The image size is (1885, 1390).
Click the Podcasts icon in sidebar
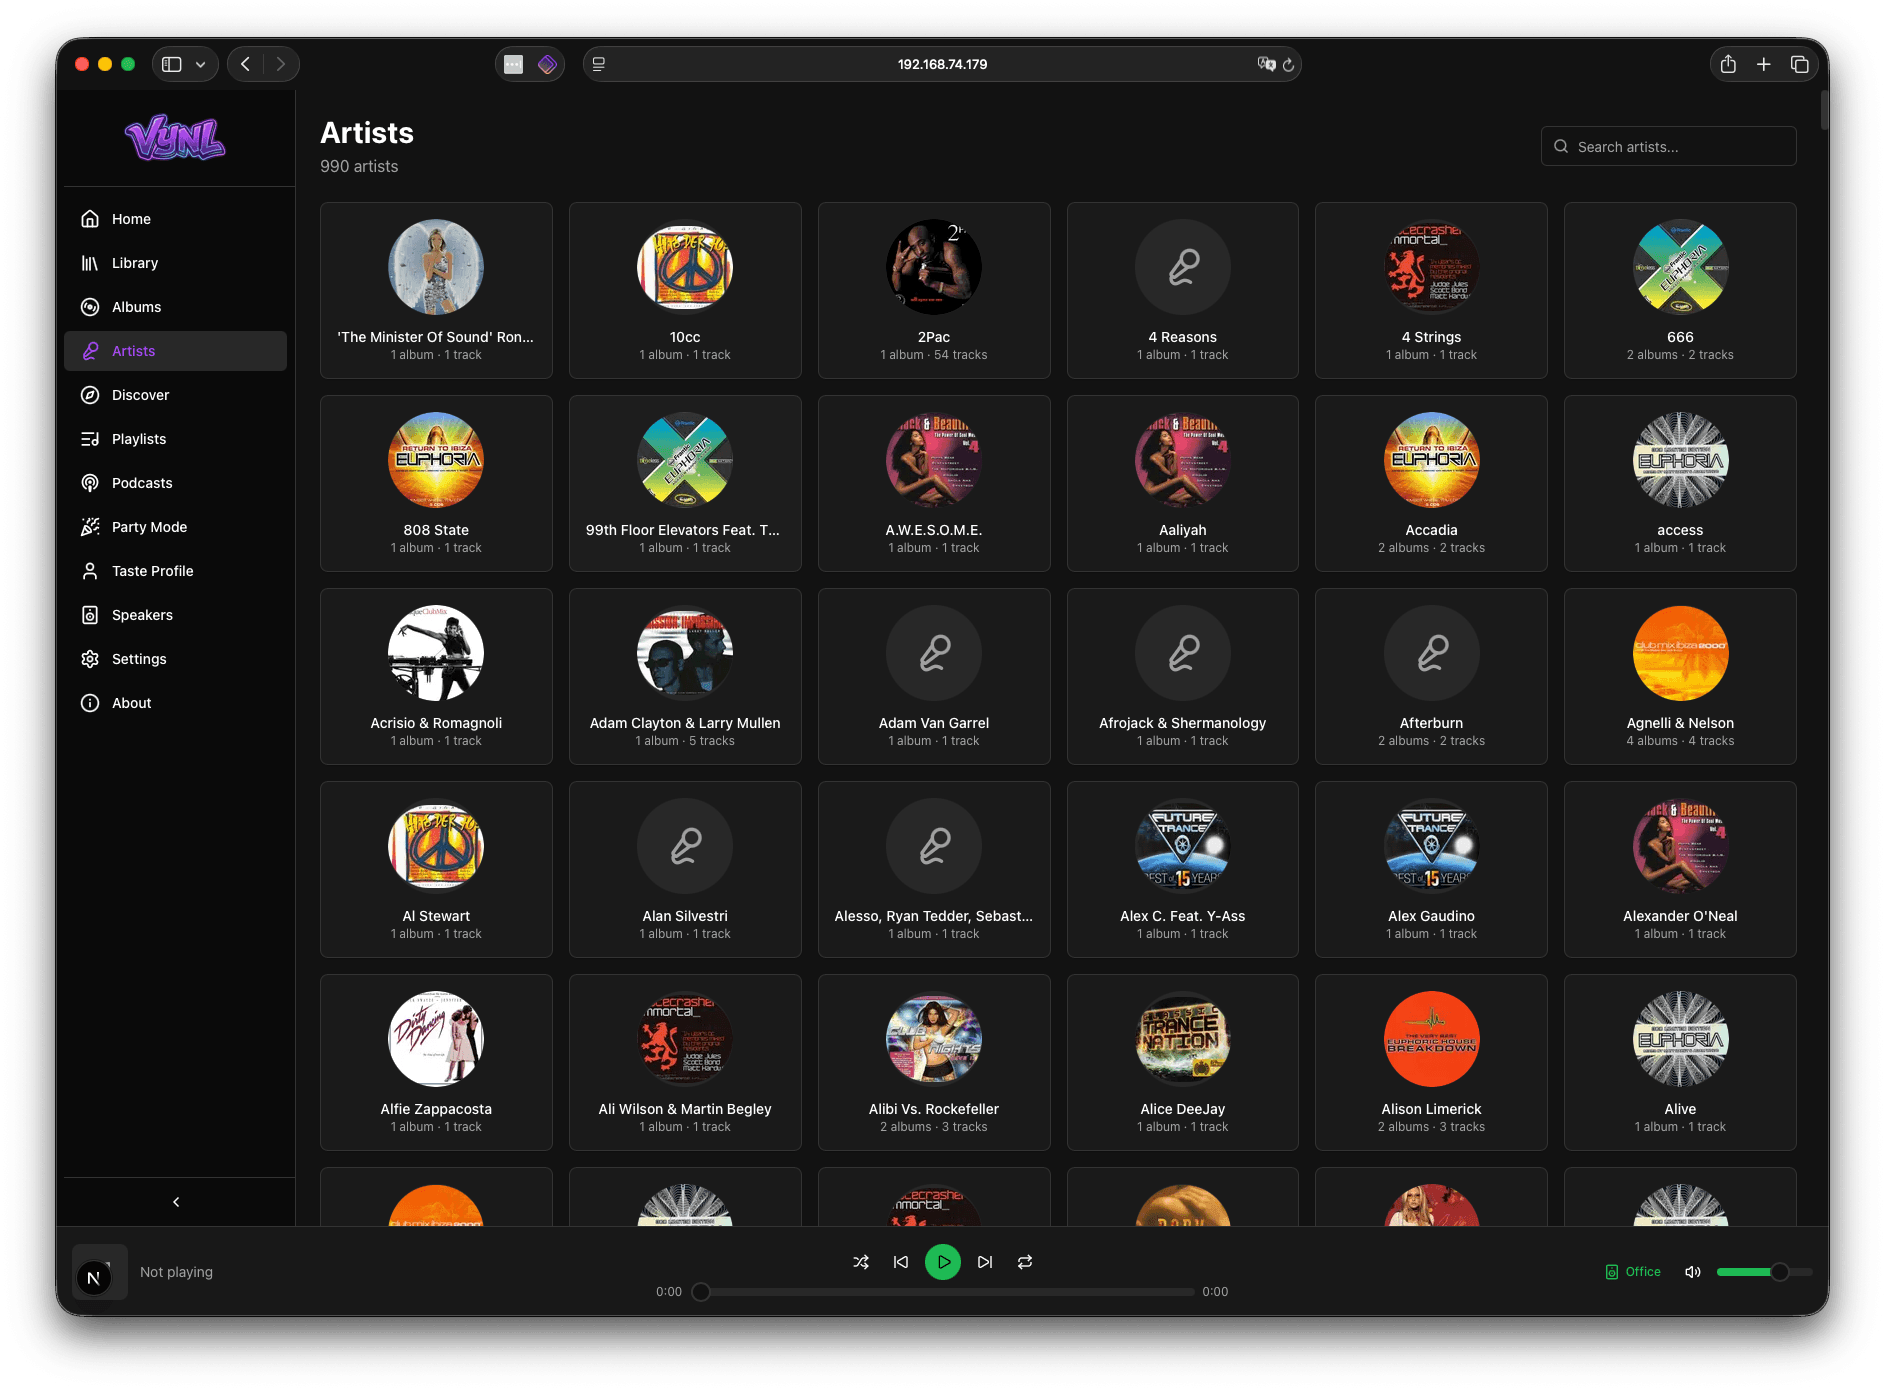[90, 483]
